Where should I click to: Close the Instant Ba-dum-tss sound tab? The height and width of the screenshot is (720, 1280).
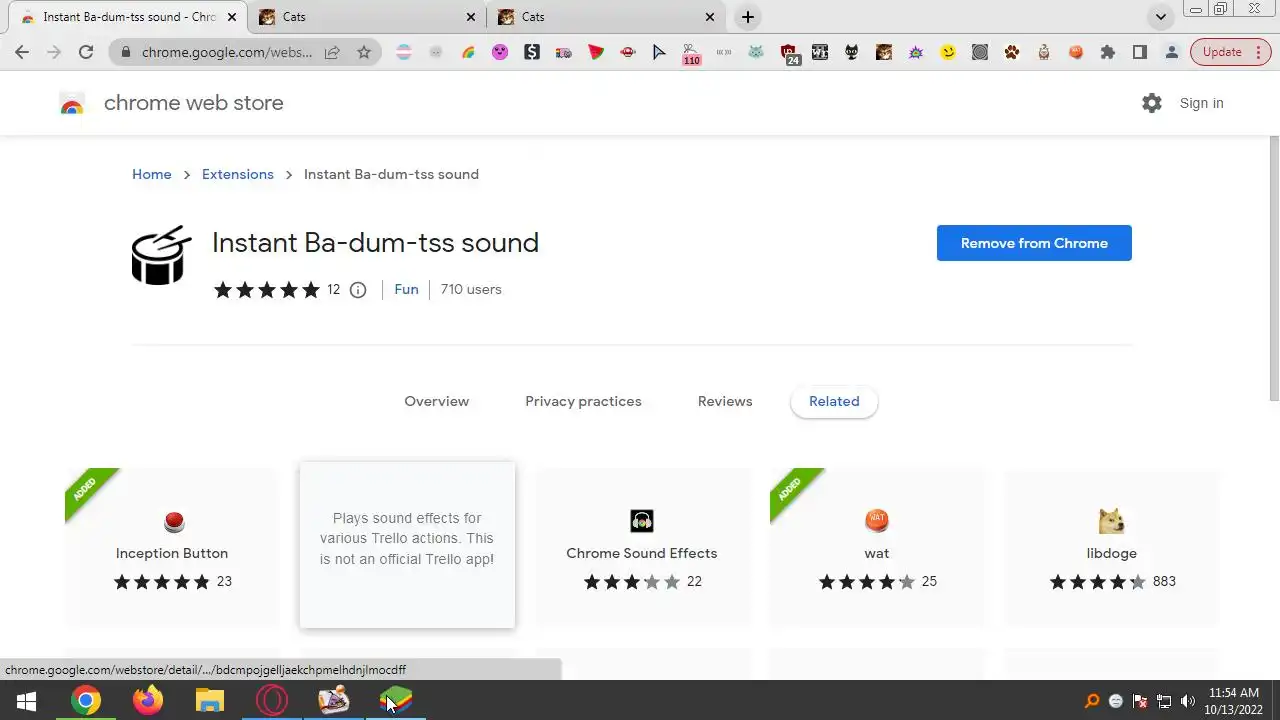tap(230, 17)
